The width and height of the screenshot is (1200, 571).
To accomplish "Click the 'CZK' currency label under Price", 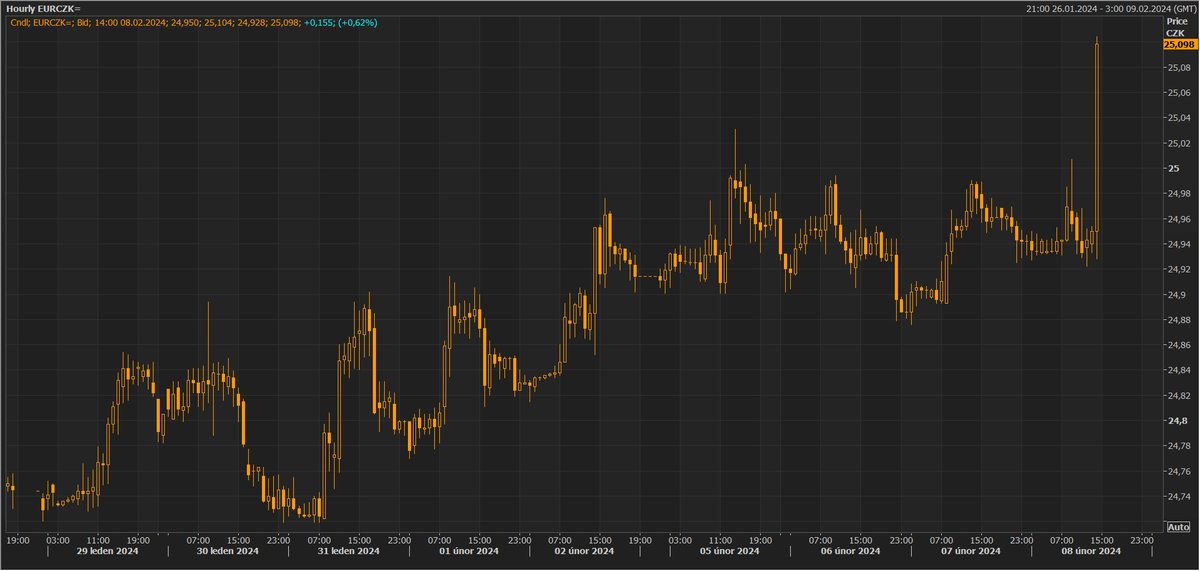I will coord(1175,33).
